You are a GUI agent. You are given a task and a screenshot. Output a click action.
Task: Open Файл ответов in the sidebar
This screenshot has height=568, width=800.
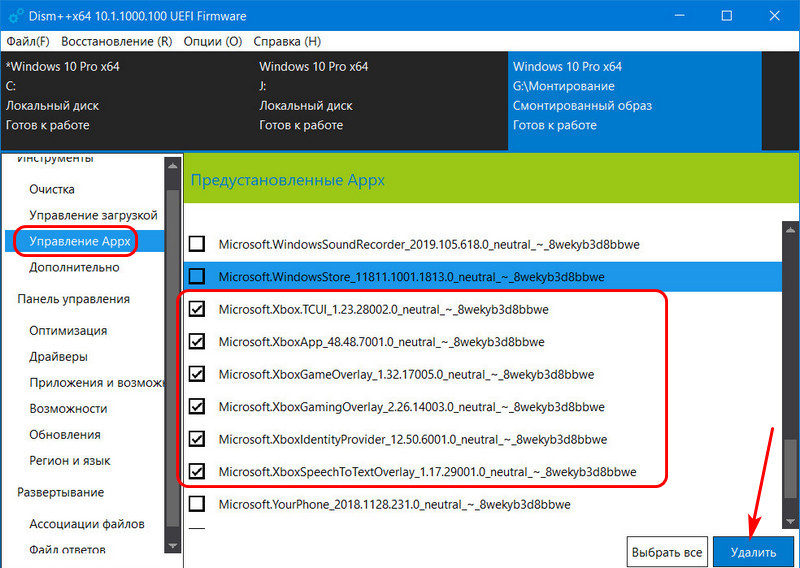click(67, 550)
